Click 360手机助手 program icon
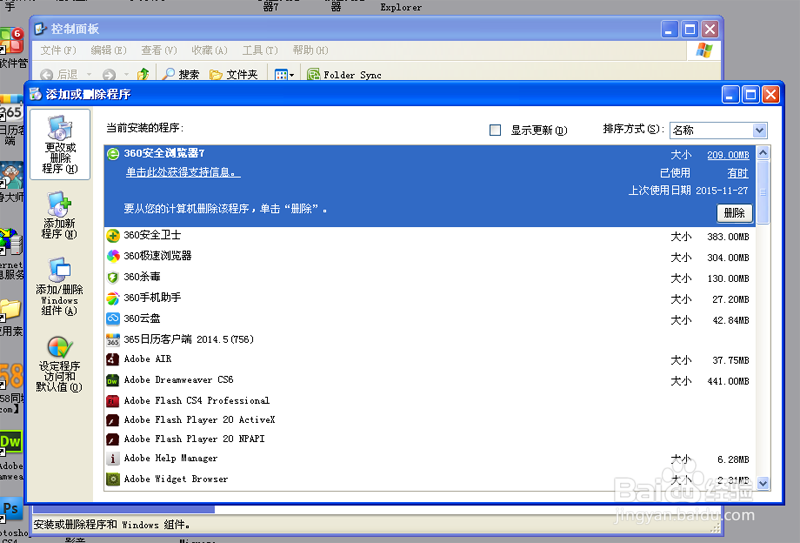Image resolution: width=800 pixels, height=543 pixels. tap(113, 298)
